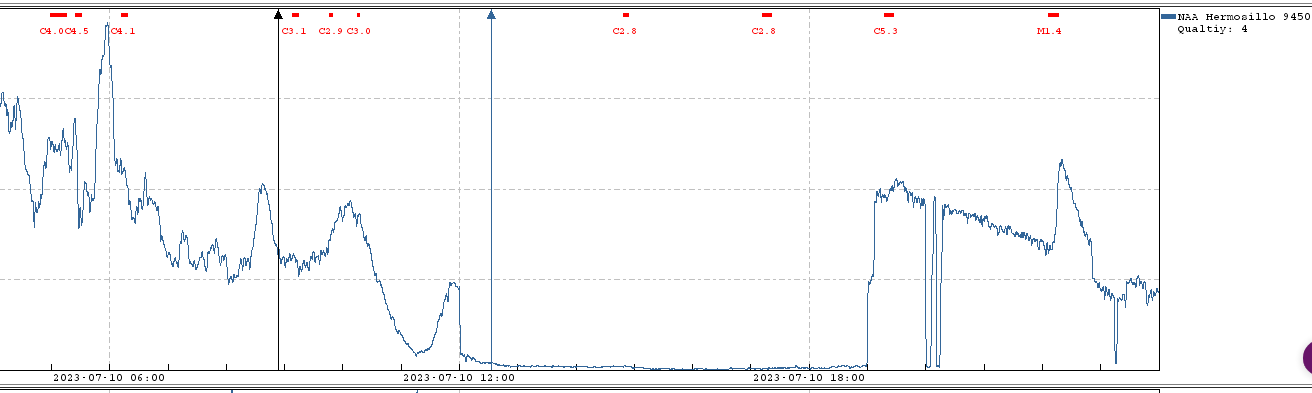Select the red flare bar above C5.3
This screenshot has height=393, width=1312.
[x=889, y=15]
